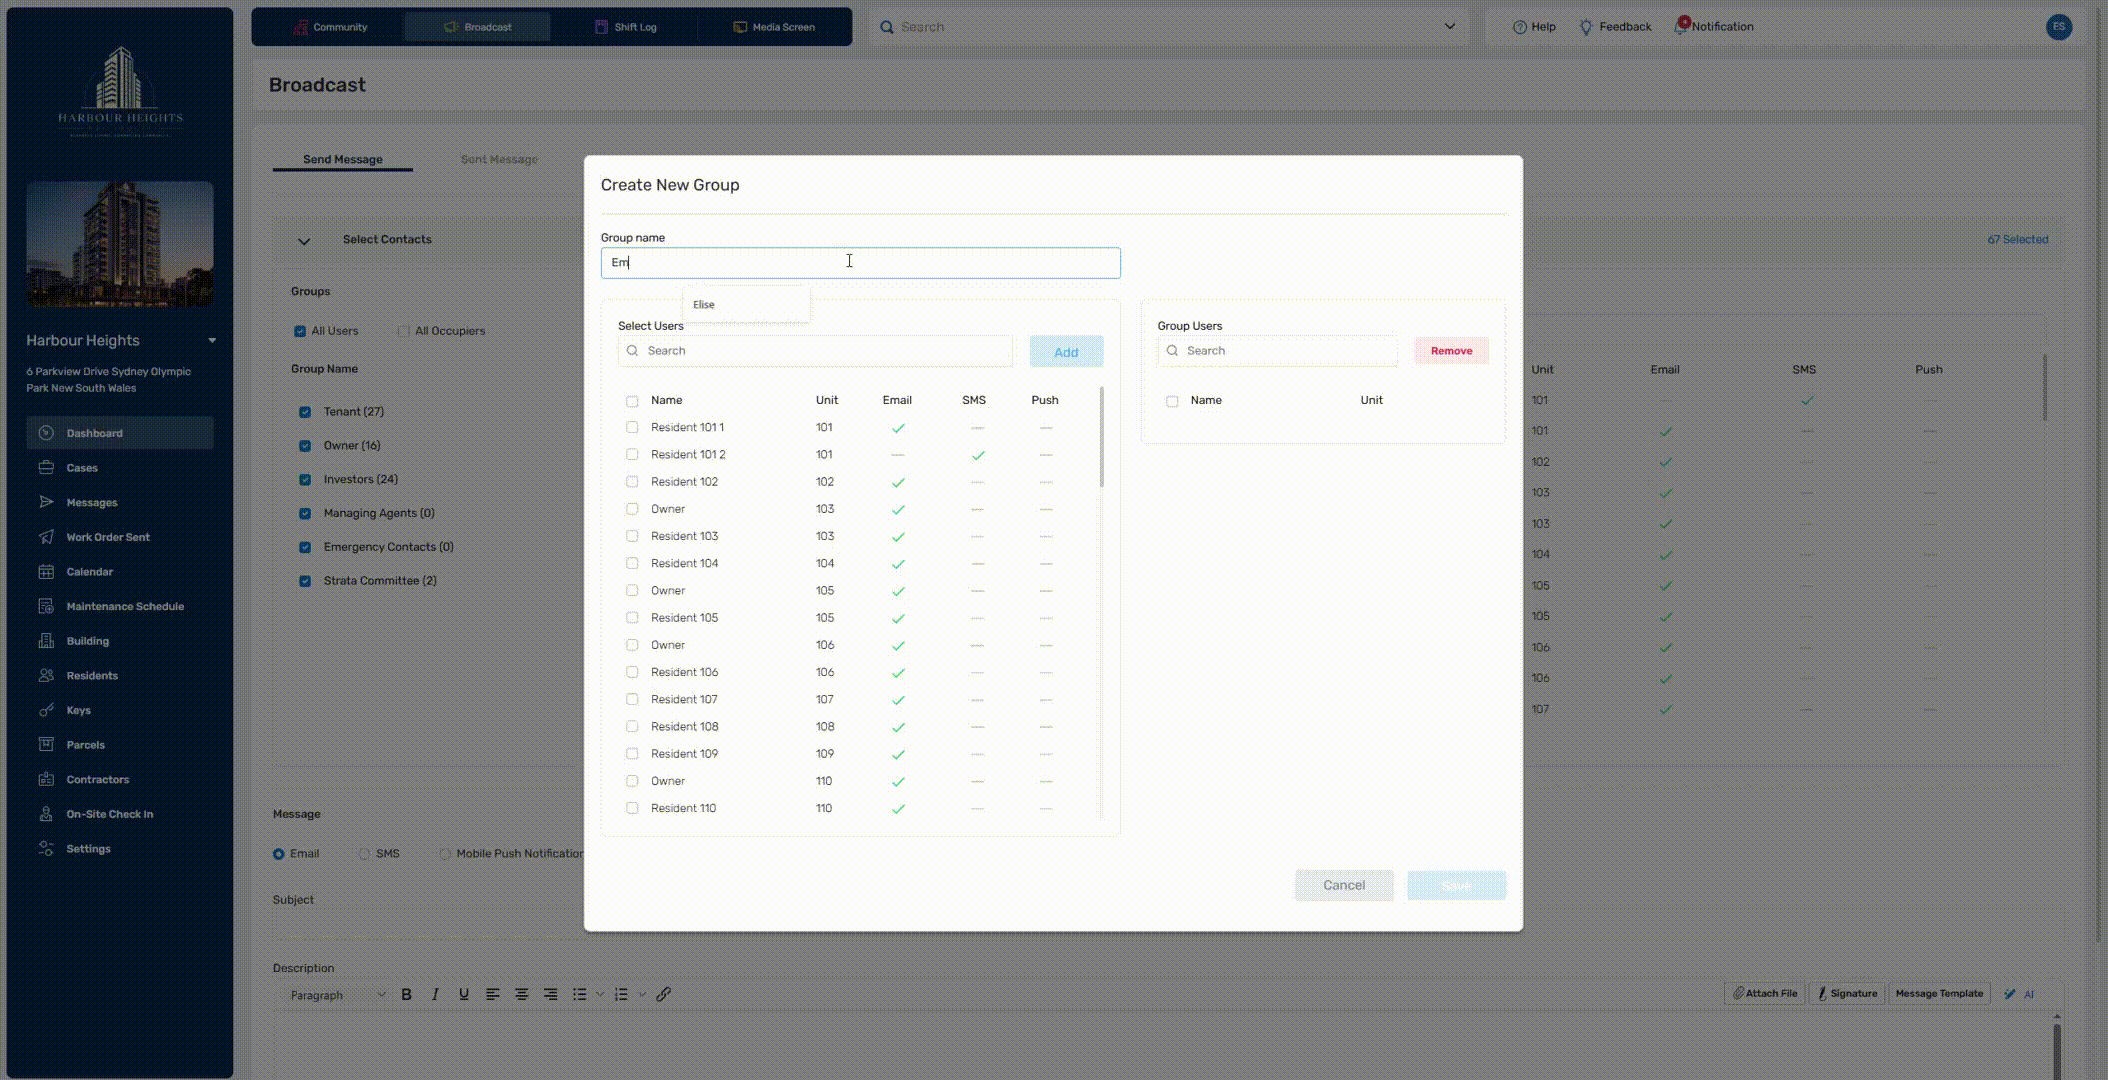
Task: Click the Select Users list scrollbar
Action: click(1102, 437)
